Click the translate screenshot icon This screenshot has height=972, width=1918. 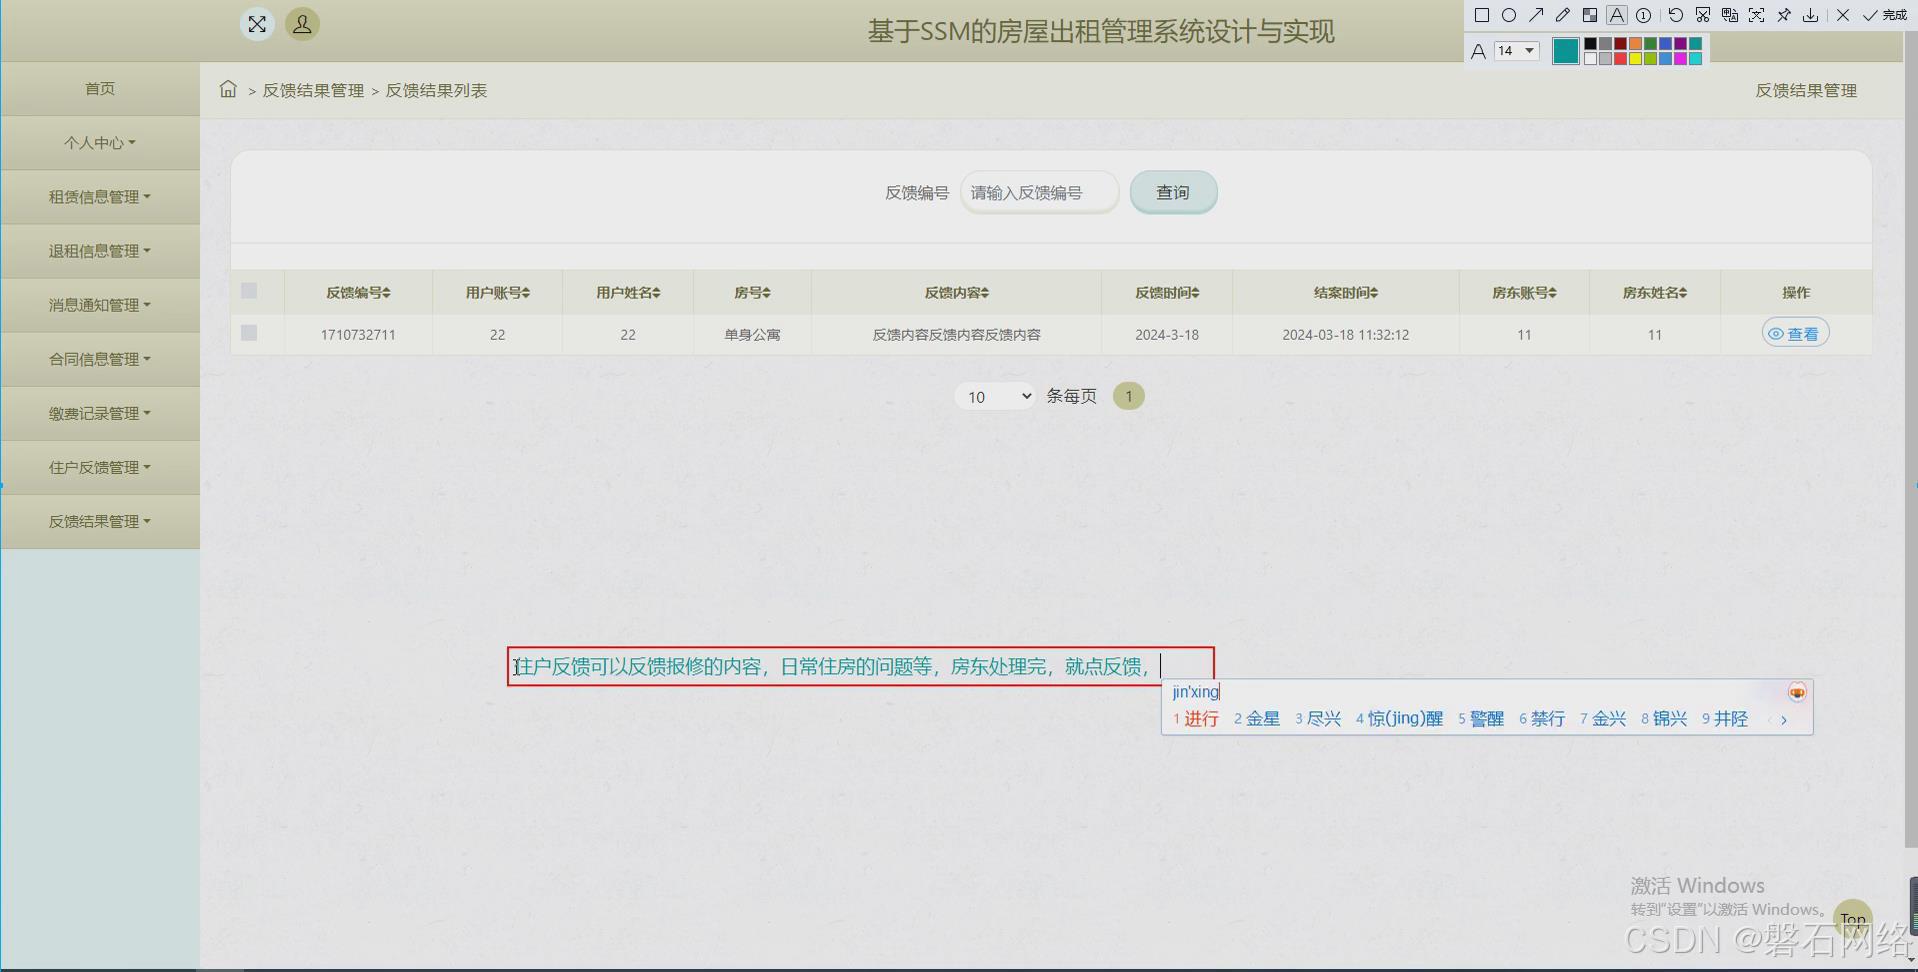pyautogui.click(x=1730, y=15)
